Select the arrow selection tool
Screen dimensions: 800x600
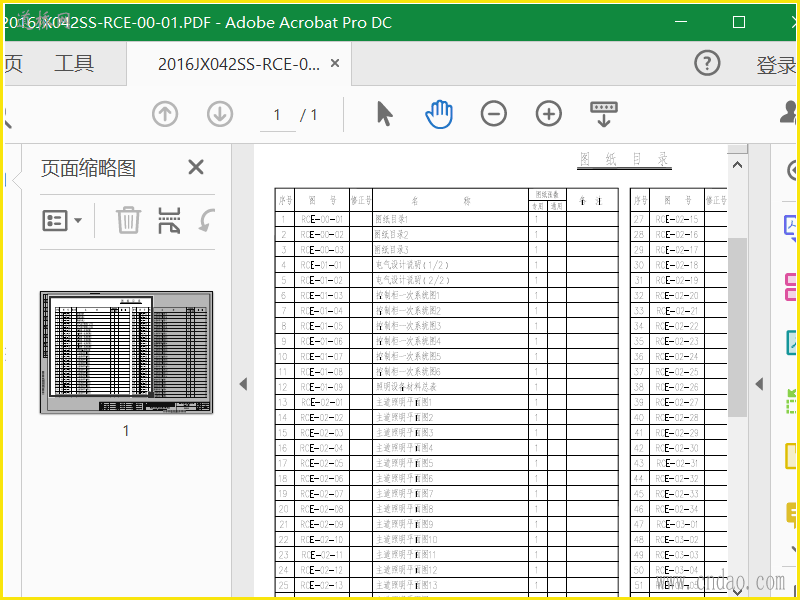point(385,113)
